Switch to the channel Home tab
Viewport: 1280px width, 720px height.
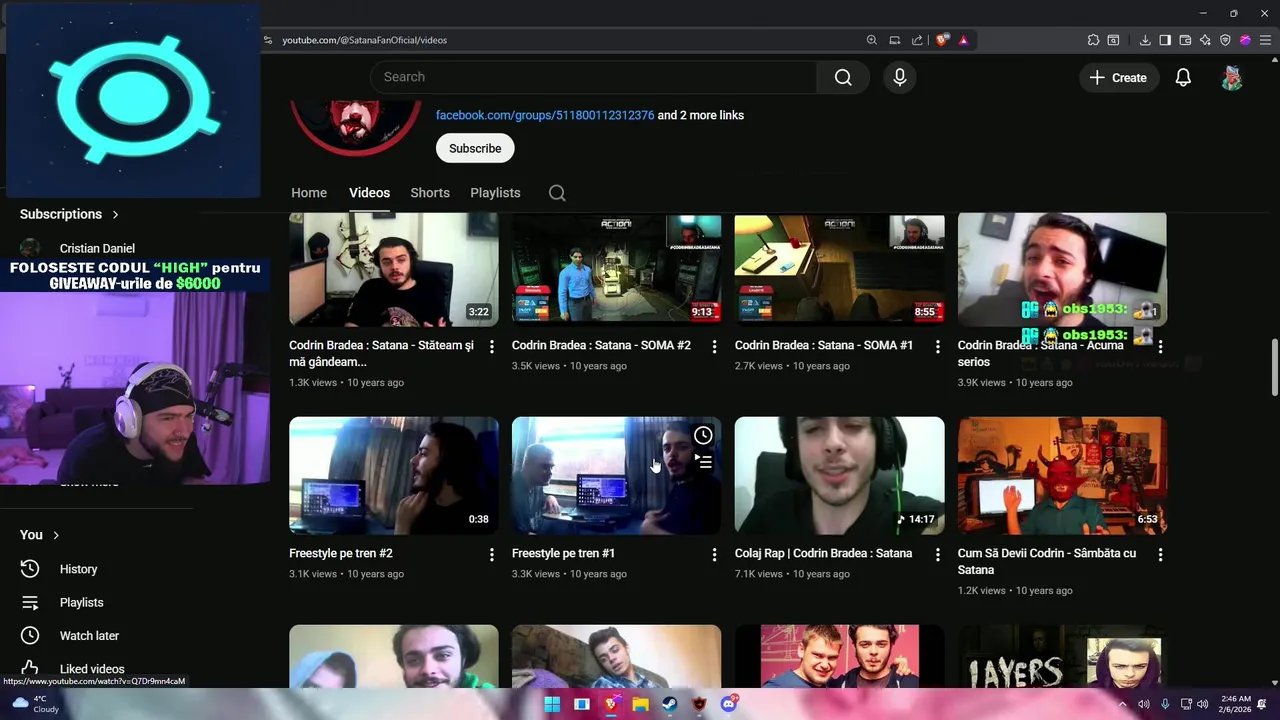[x=309, y=193]
